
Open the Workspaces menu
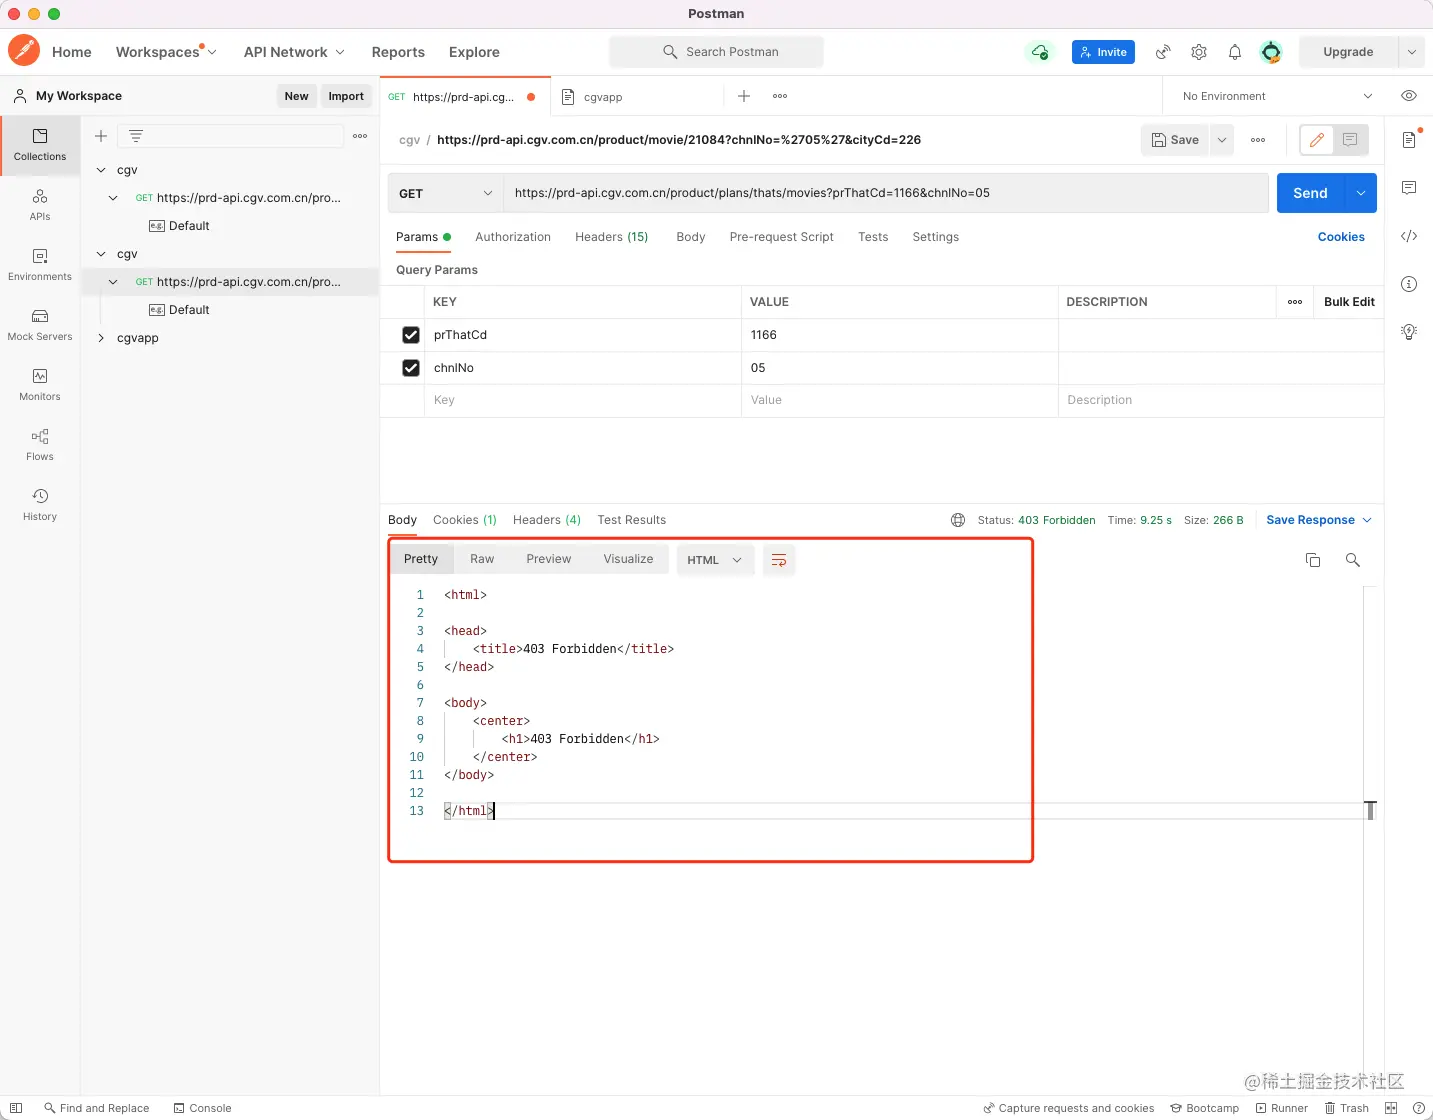166,52
